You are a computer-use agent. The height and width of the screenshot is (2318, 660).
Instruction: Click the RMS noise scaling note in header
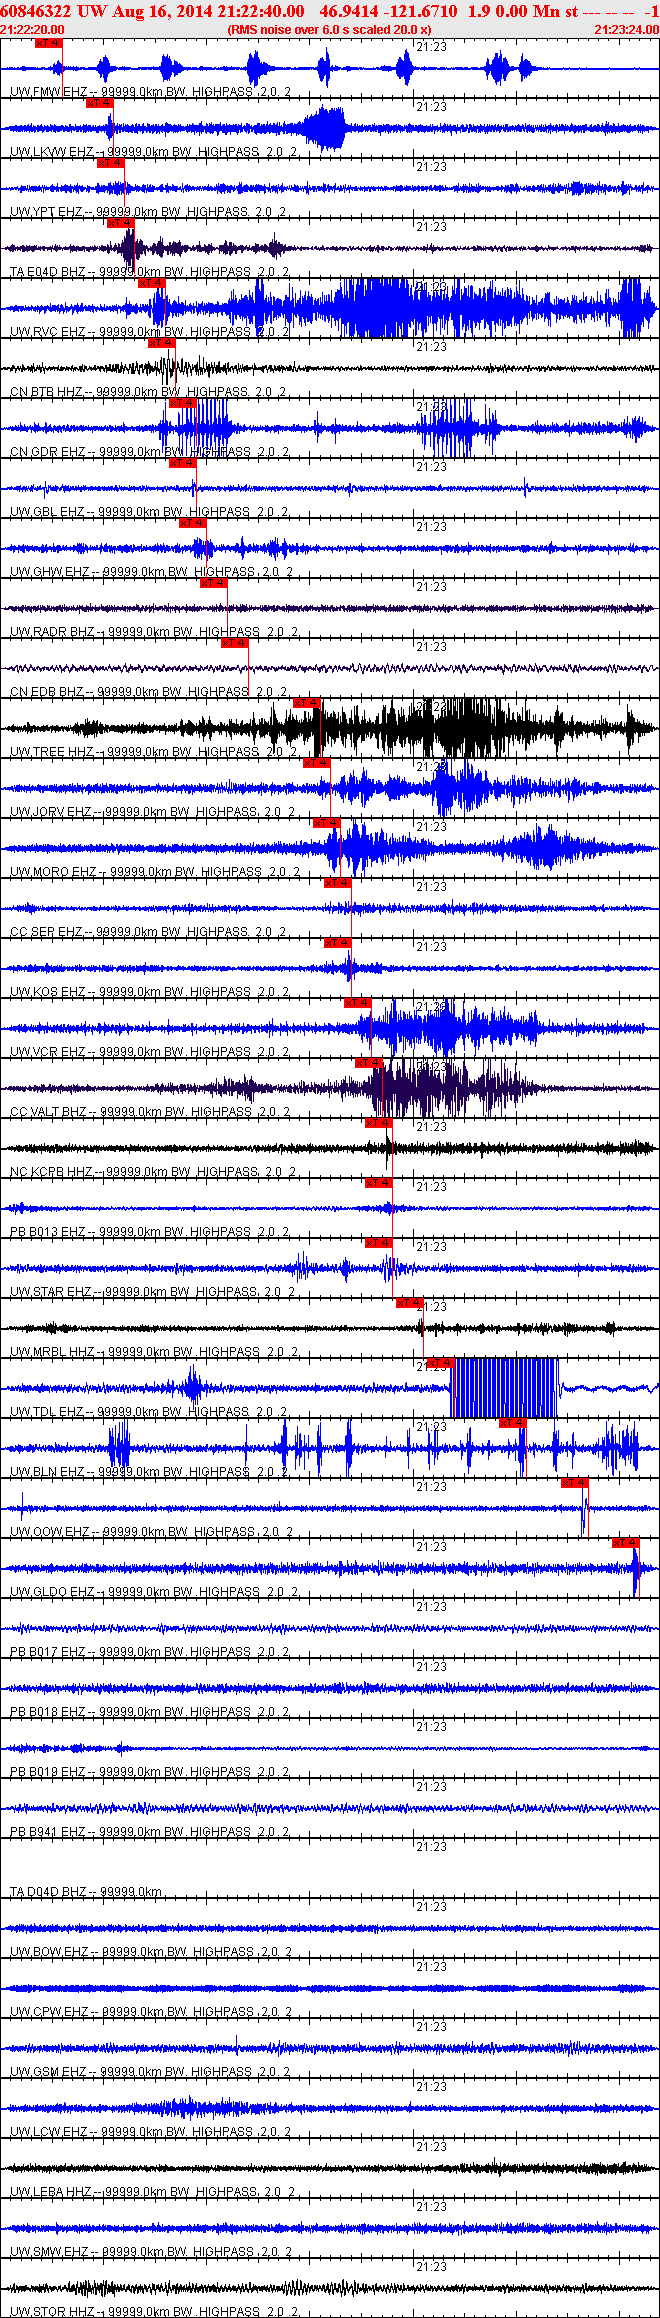[329, 30]
